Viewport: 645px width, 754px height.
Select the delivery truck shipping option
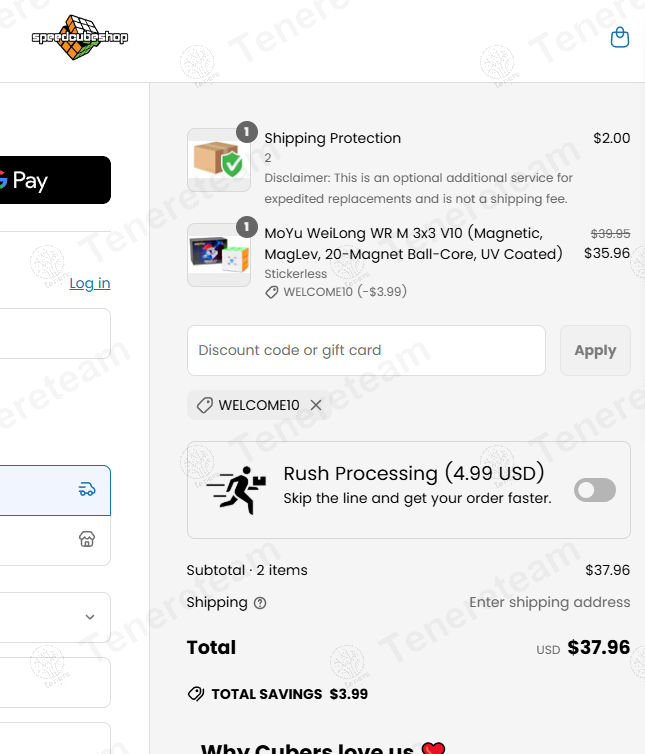coord(87,489)
